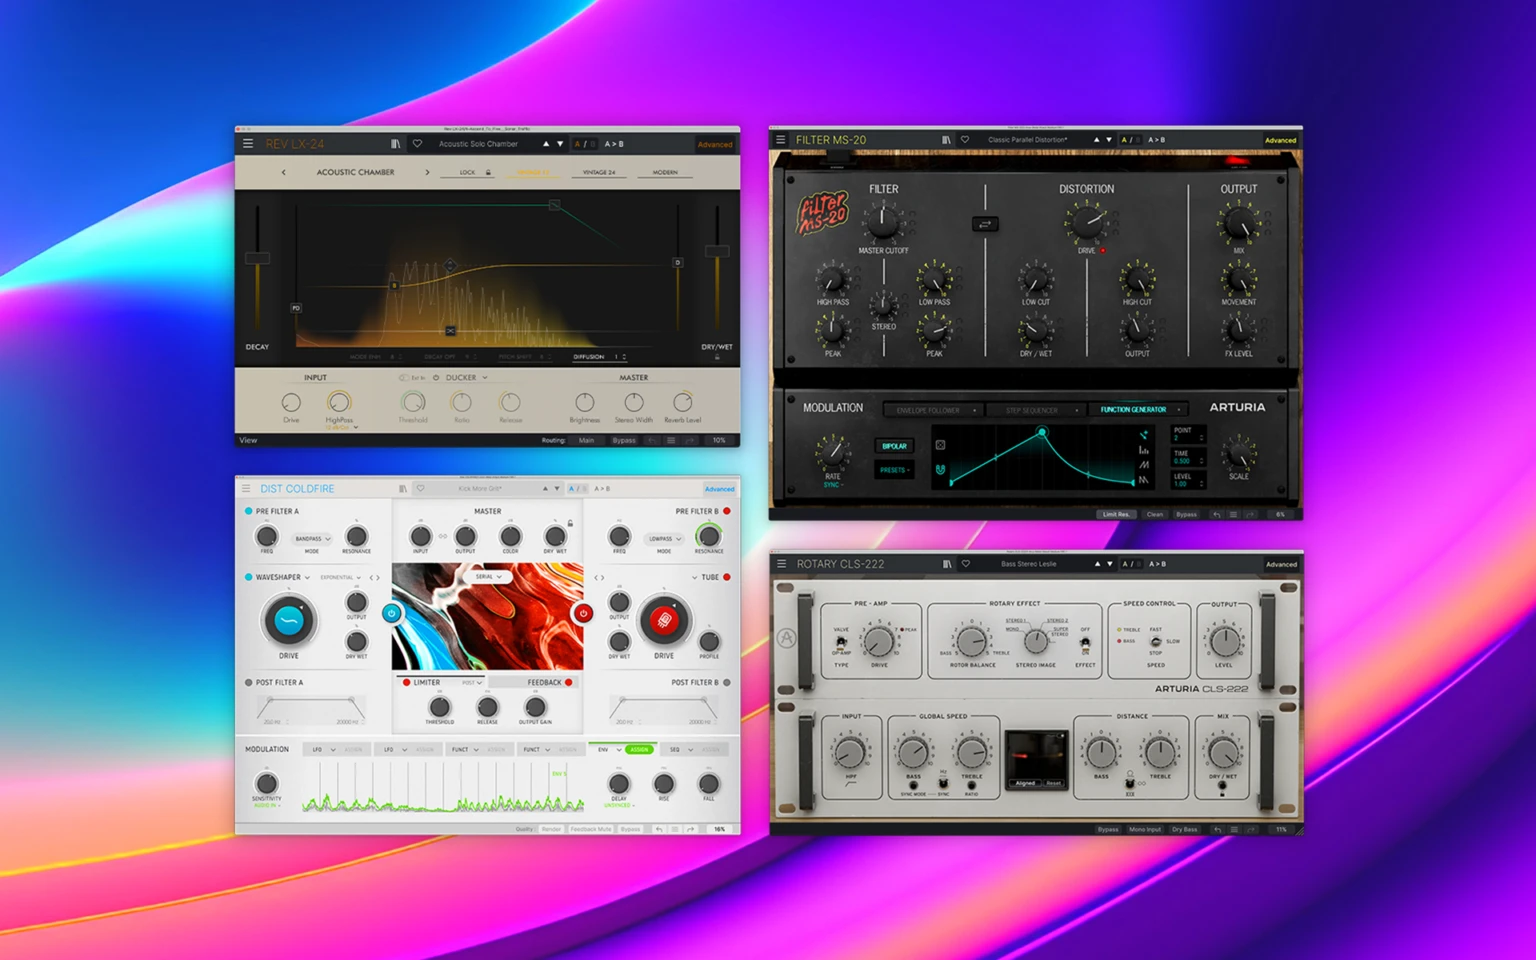The width and height of the screenshot is (1536, 960).
Task: Click the DRY/WET slider in REV LX-24
Action: coord(716,251)
